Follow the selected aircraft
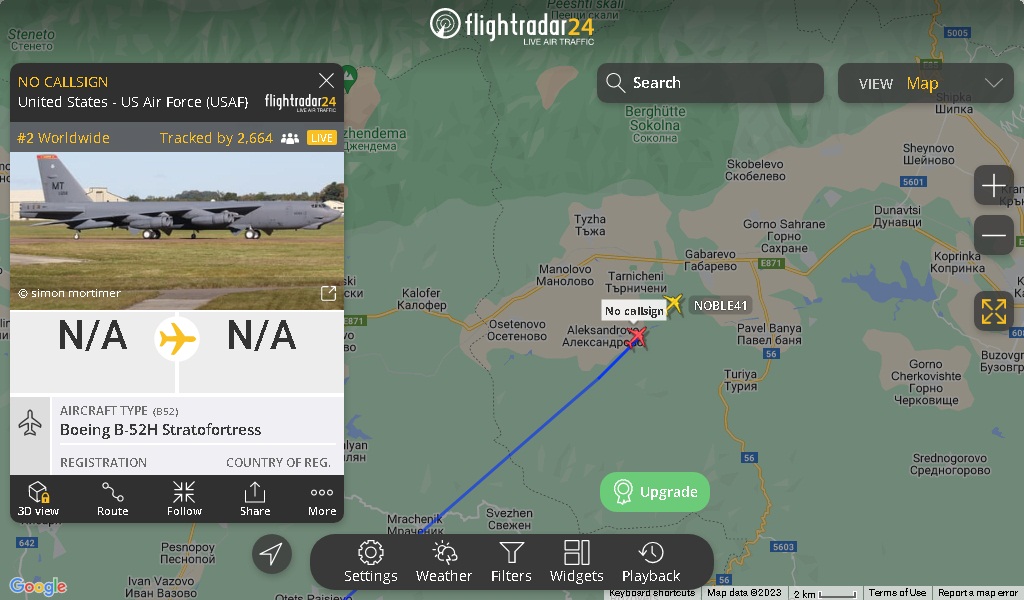Image resolution: width=1024 pixels, height=600 pixels. [x=184, y=499]
